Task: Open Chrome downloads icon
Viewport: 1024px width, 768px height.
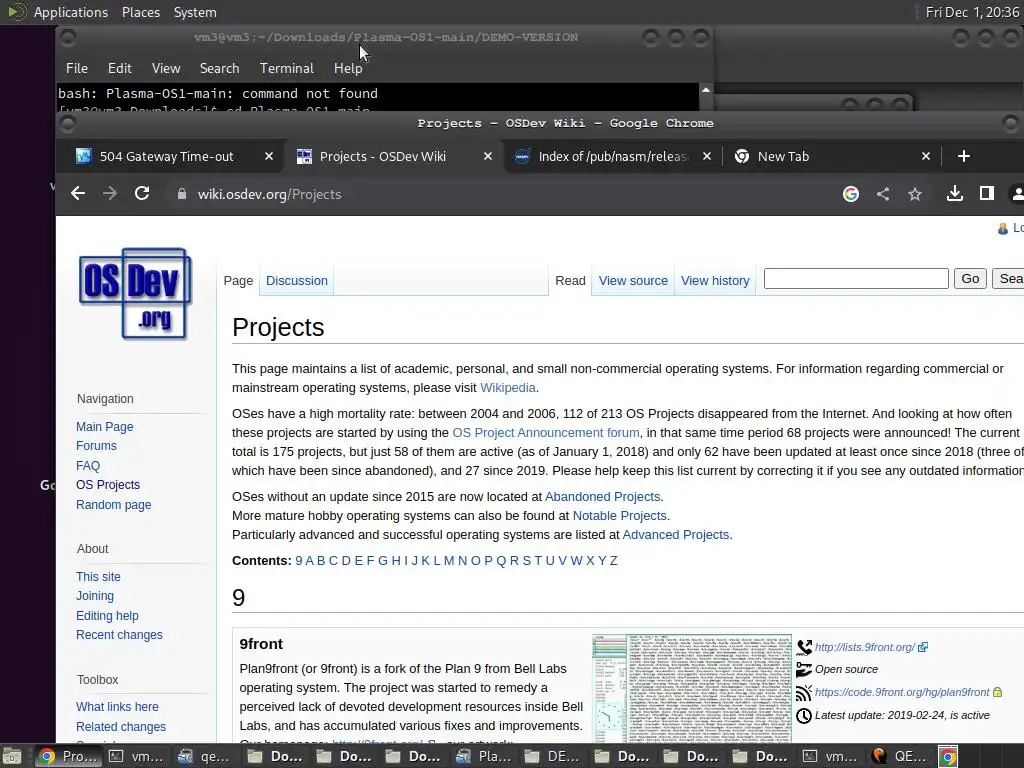Action: (x=955, y=193)
